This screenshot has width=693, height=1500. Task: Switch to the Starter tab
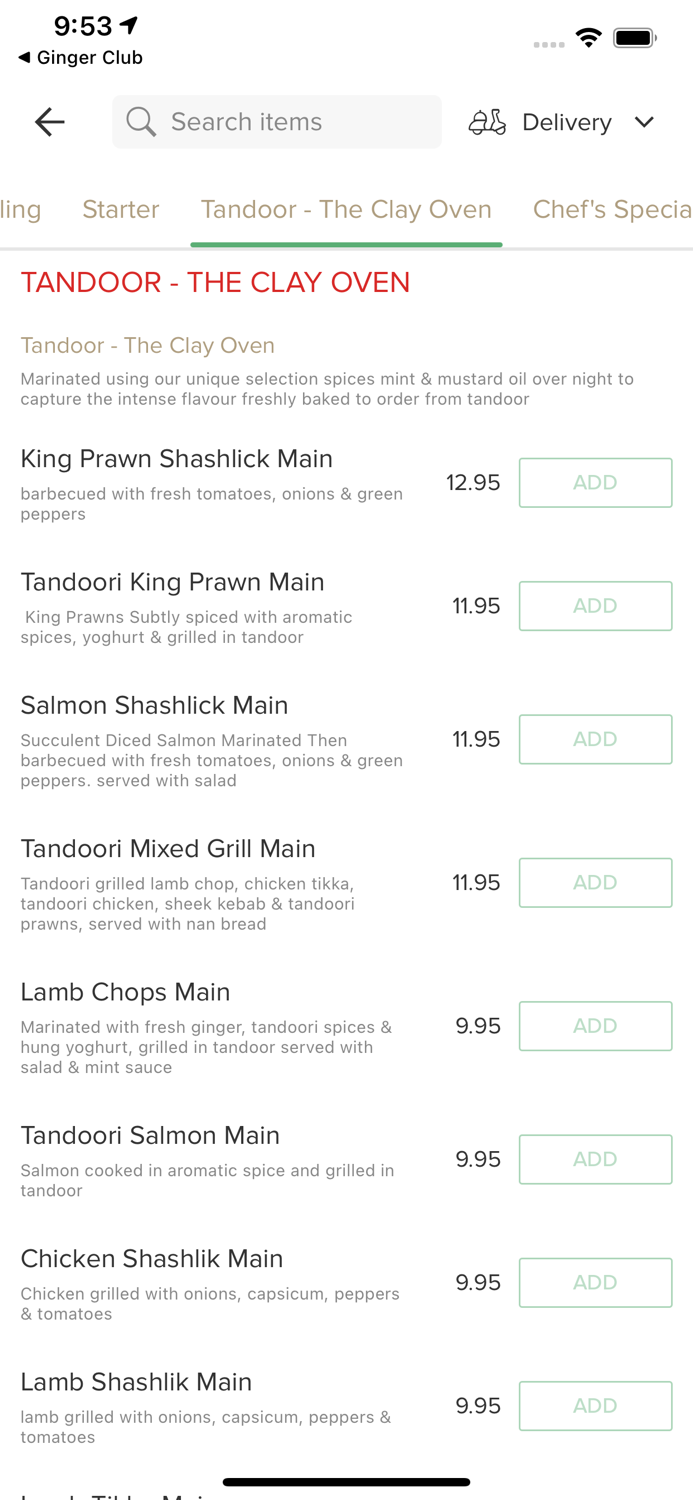point(120,210)
